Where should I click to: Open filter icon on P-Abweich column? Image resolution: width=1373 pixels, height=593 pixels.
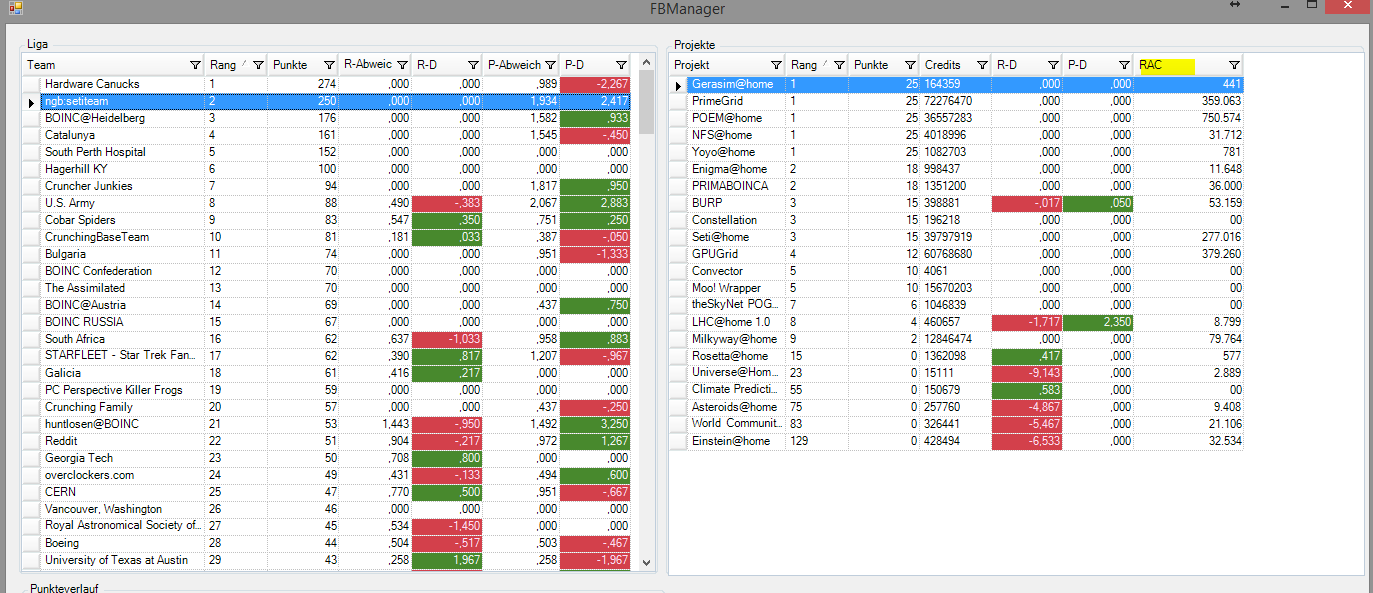(549, 65)
